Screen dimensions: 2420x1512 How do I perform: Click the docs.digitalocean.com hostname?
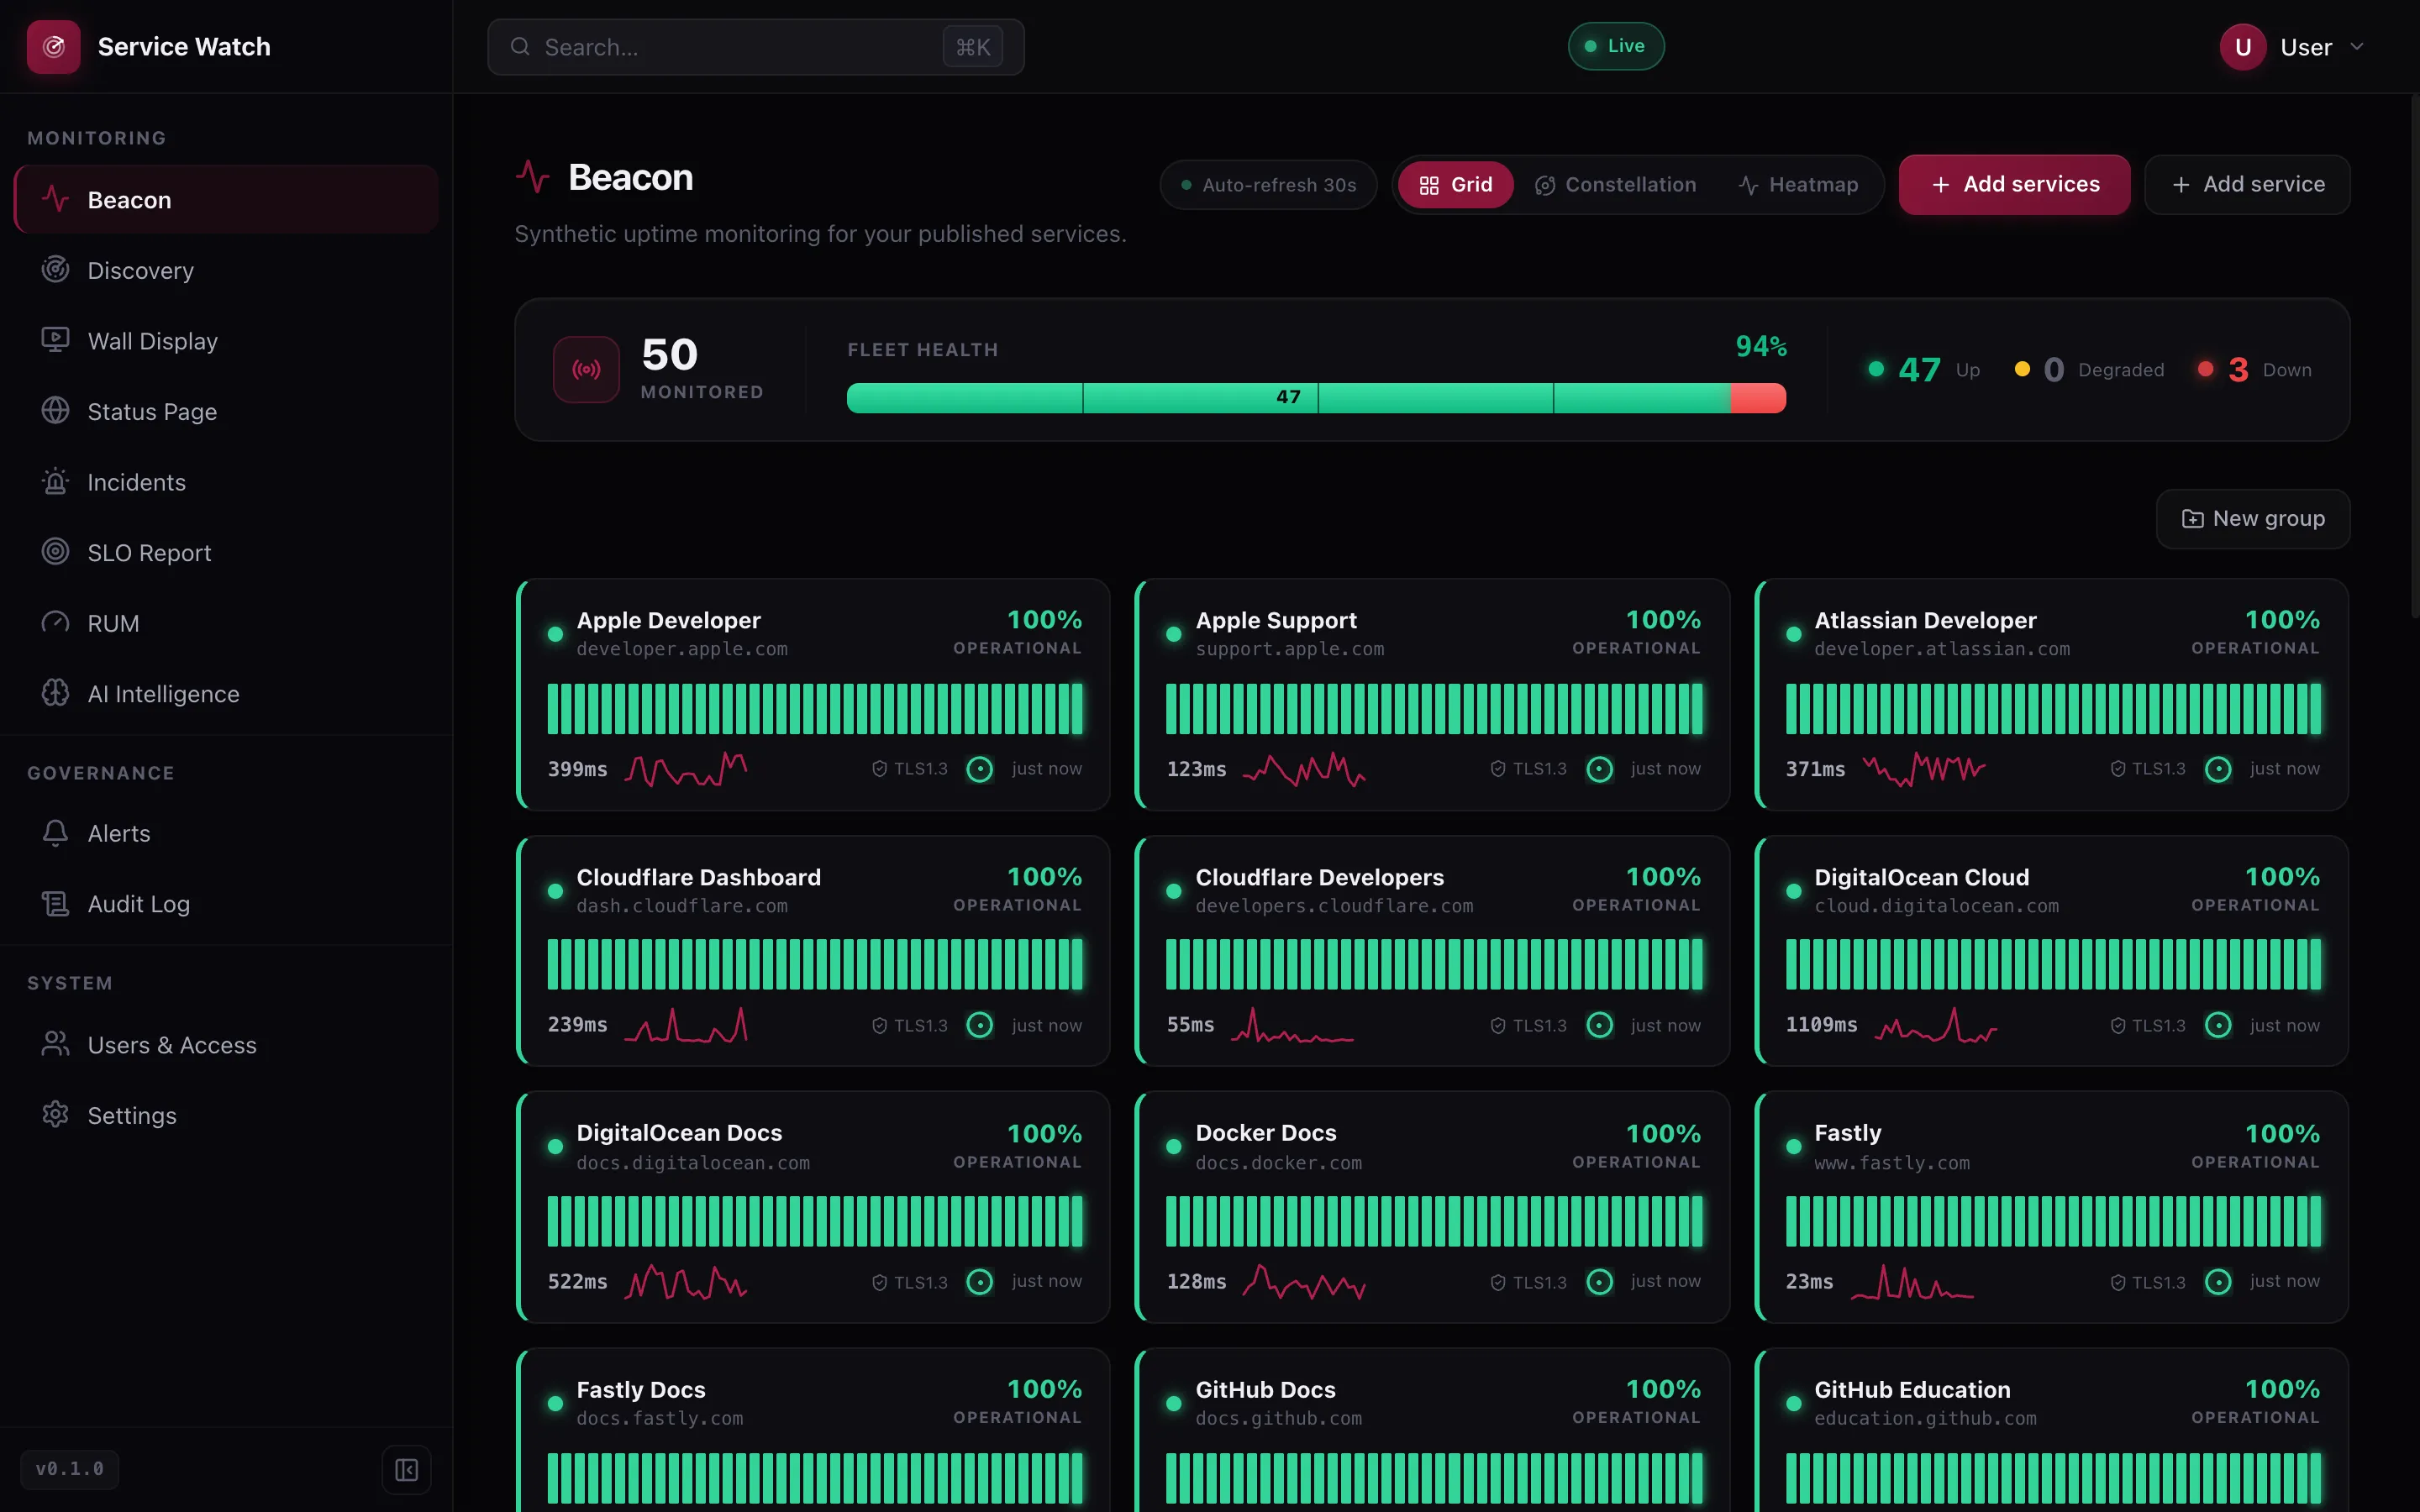(x=693, y=1163)
